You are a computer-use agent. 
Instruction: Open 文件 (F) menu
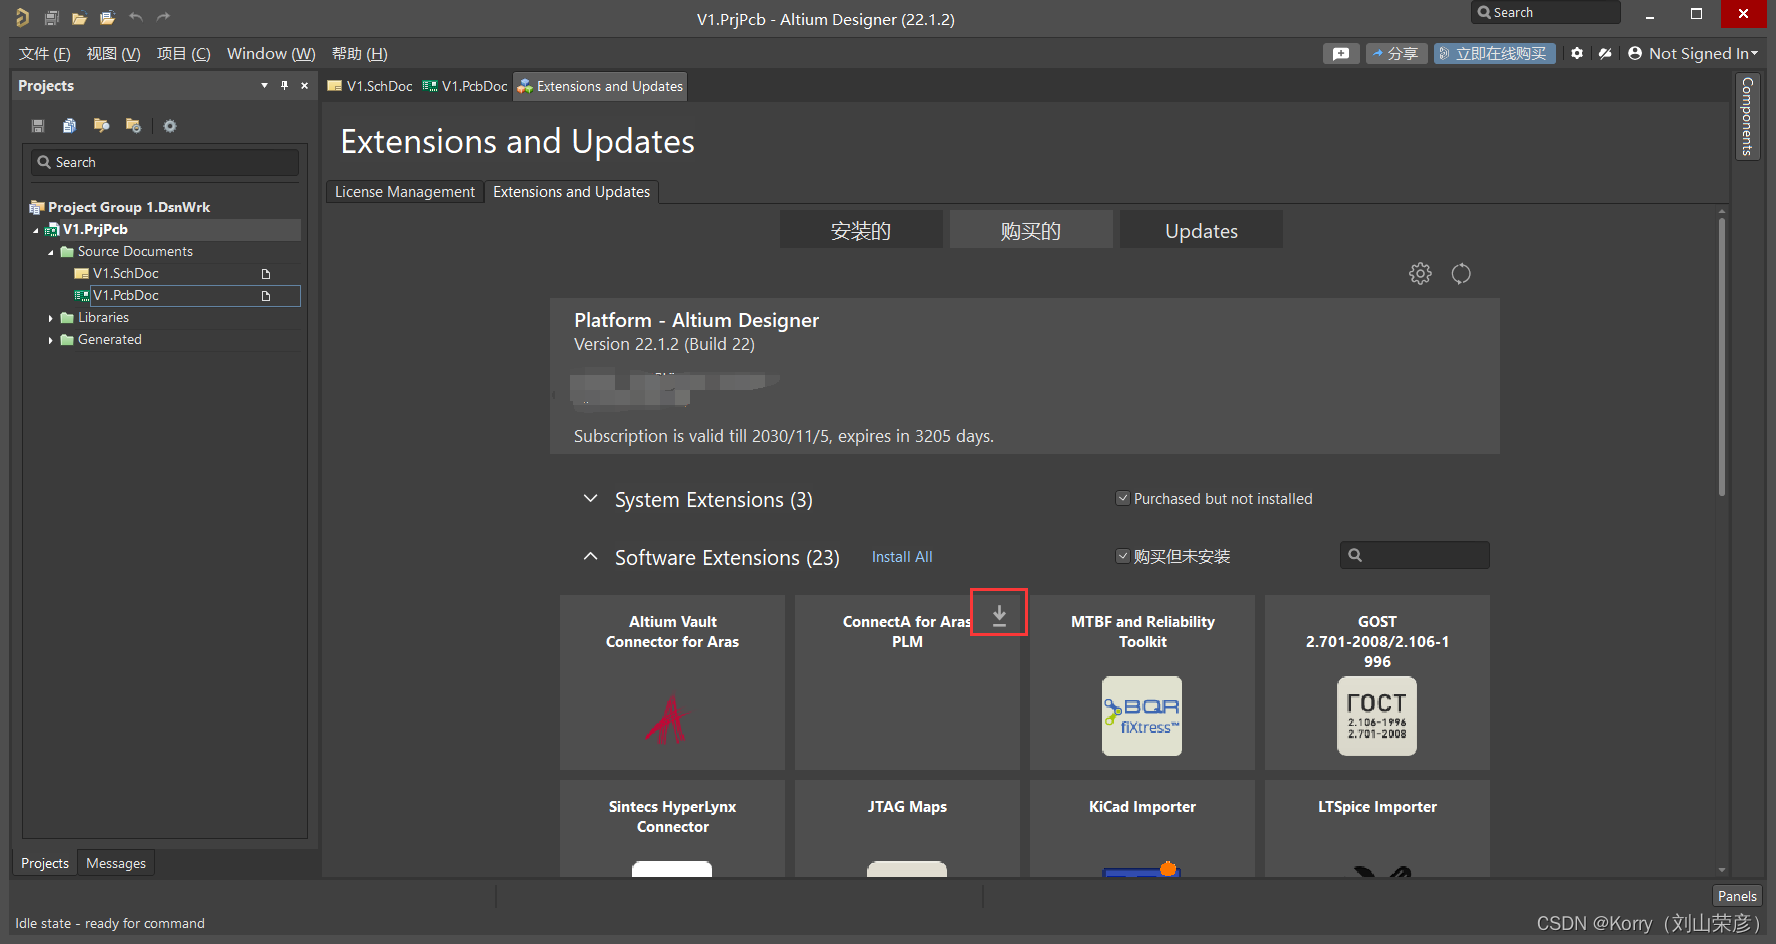click(x=45, y=54)
